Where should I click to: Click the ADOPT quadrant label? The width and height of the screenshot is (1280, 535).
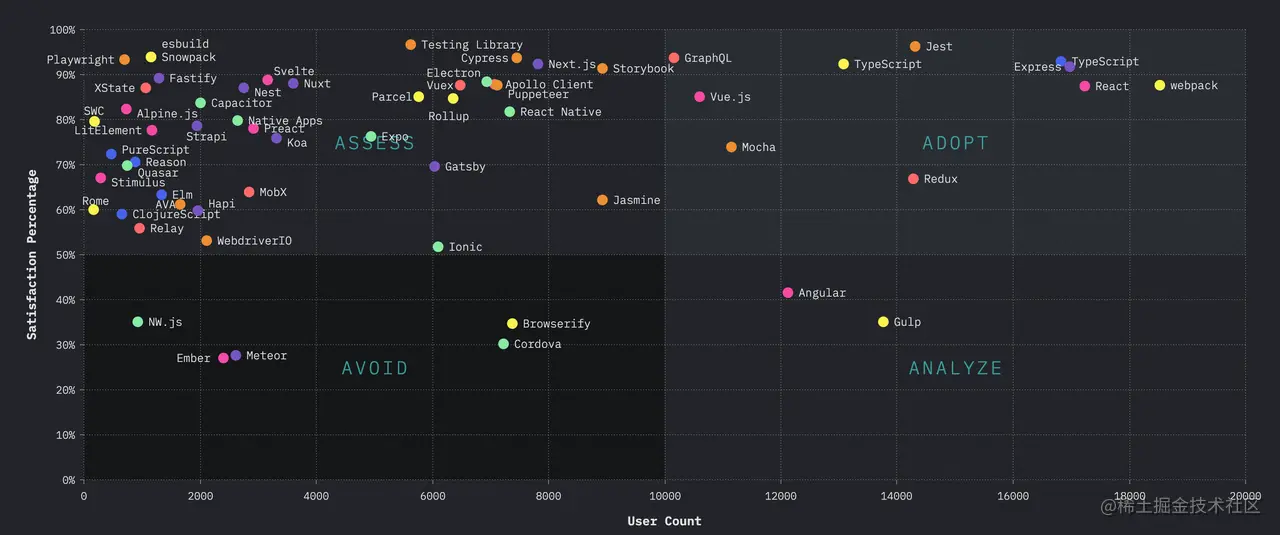(955, 143)
